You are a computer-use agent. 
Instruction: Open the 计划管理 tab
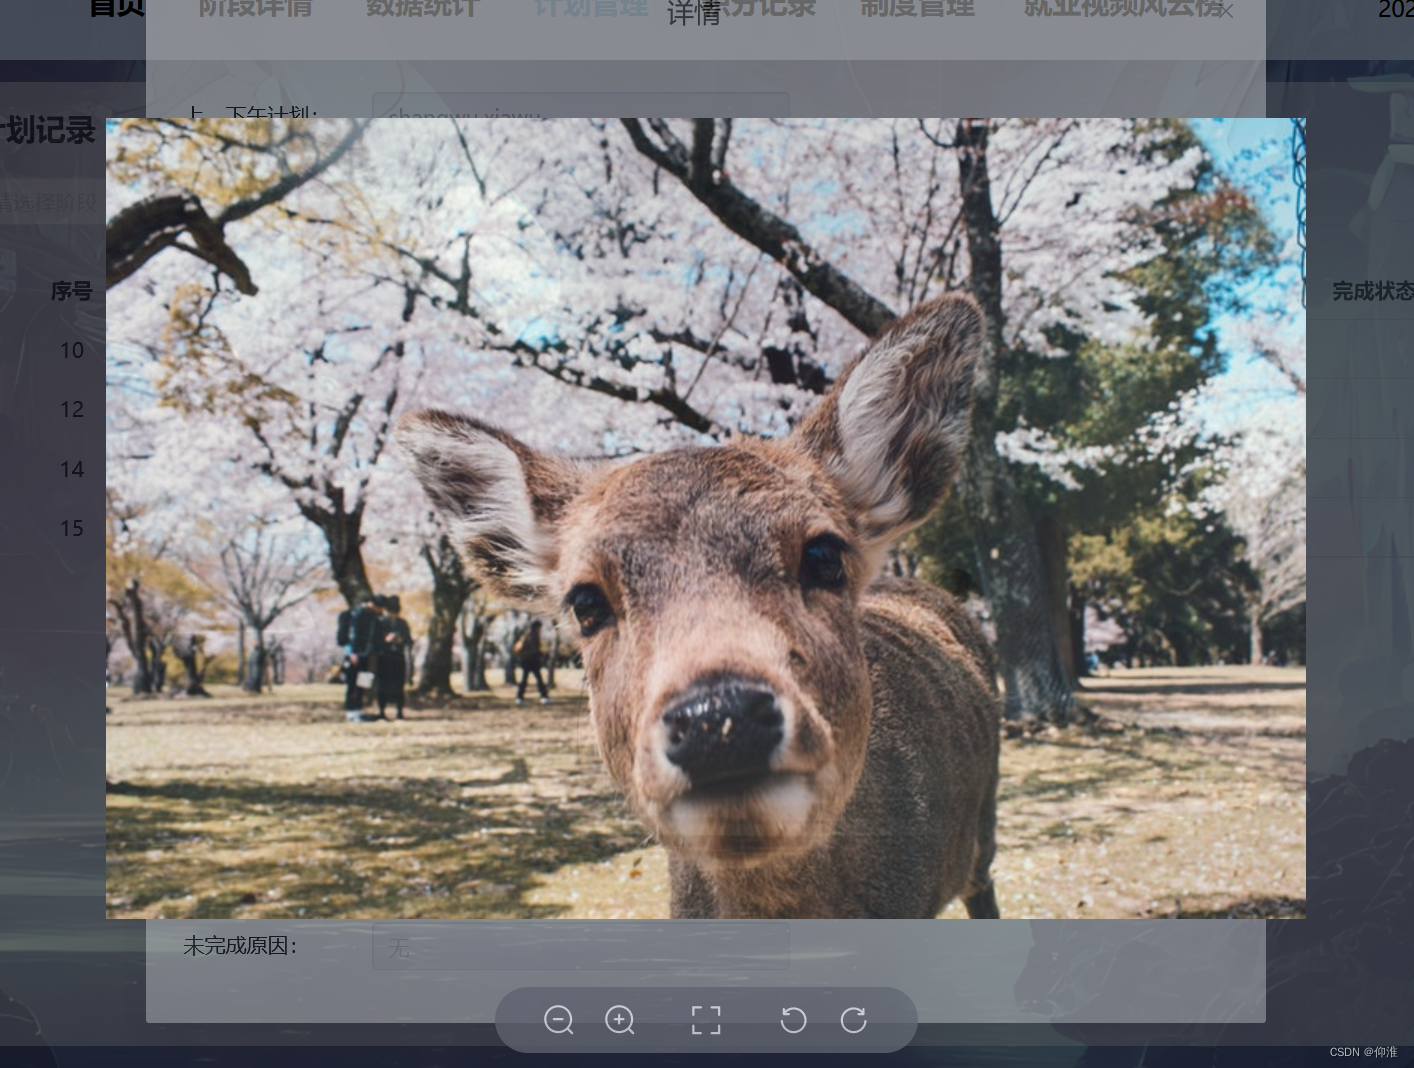(x=590, y=8)
